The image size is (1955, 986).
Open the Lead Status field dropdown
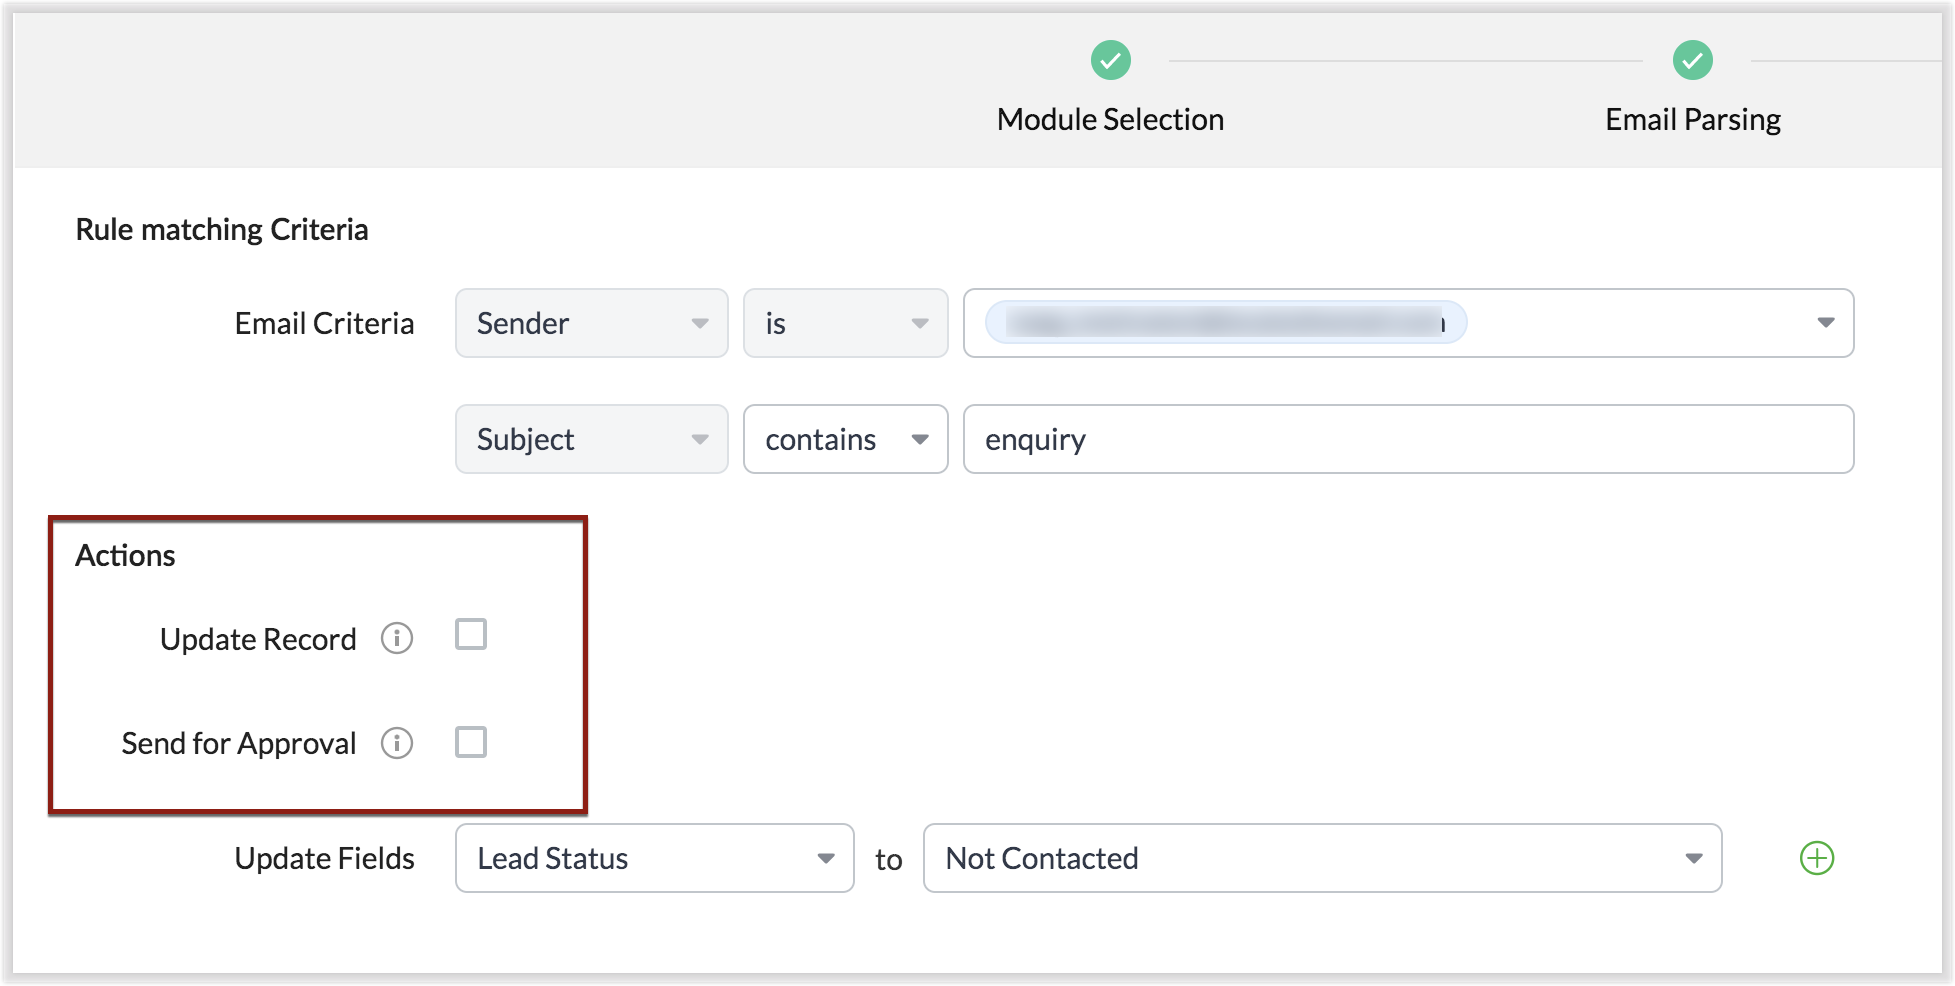pyautogui.click(x=654, y=858)
